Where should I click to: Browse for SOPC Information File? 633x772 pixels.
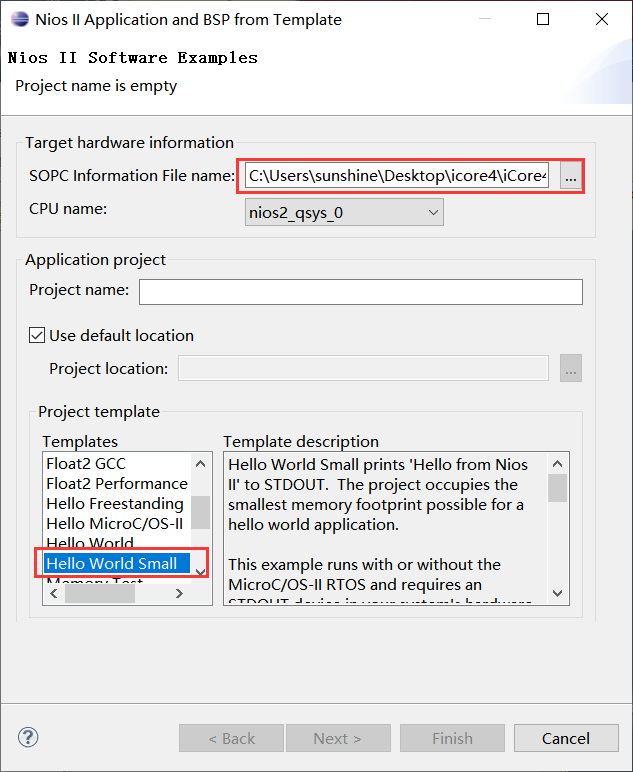(571, 177)
